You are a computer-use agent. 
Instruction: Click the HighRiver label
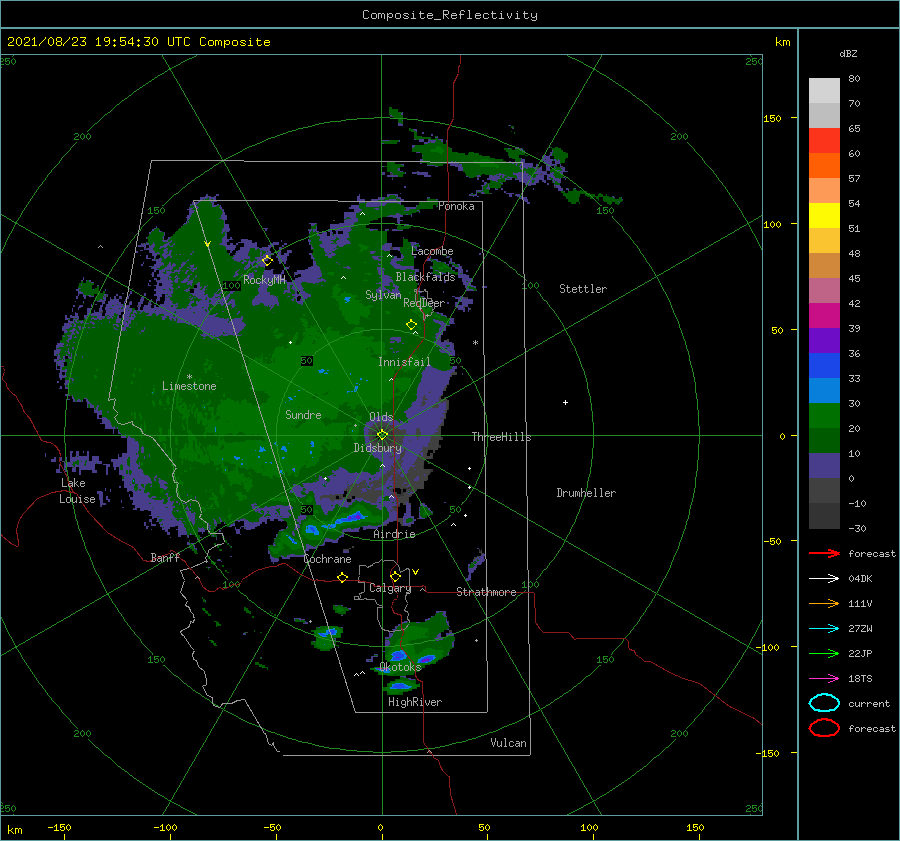(415, 702)
